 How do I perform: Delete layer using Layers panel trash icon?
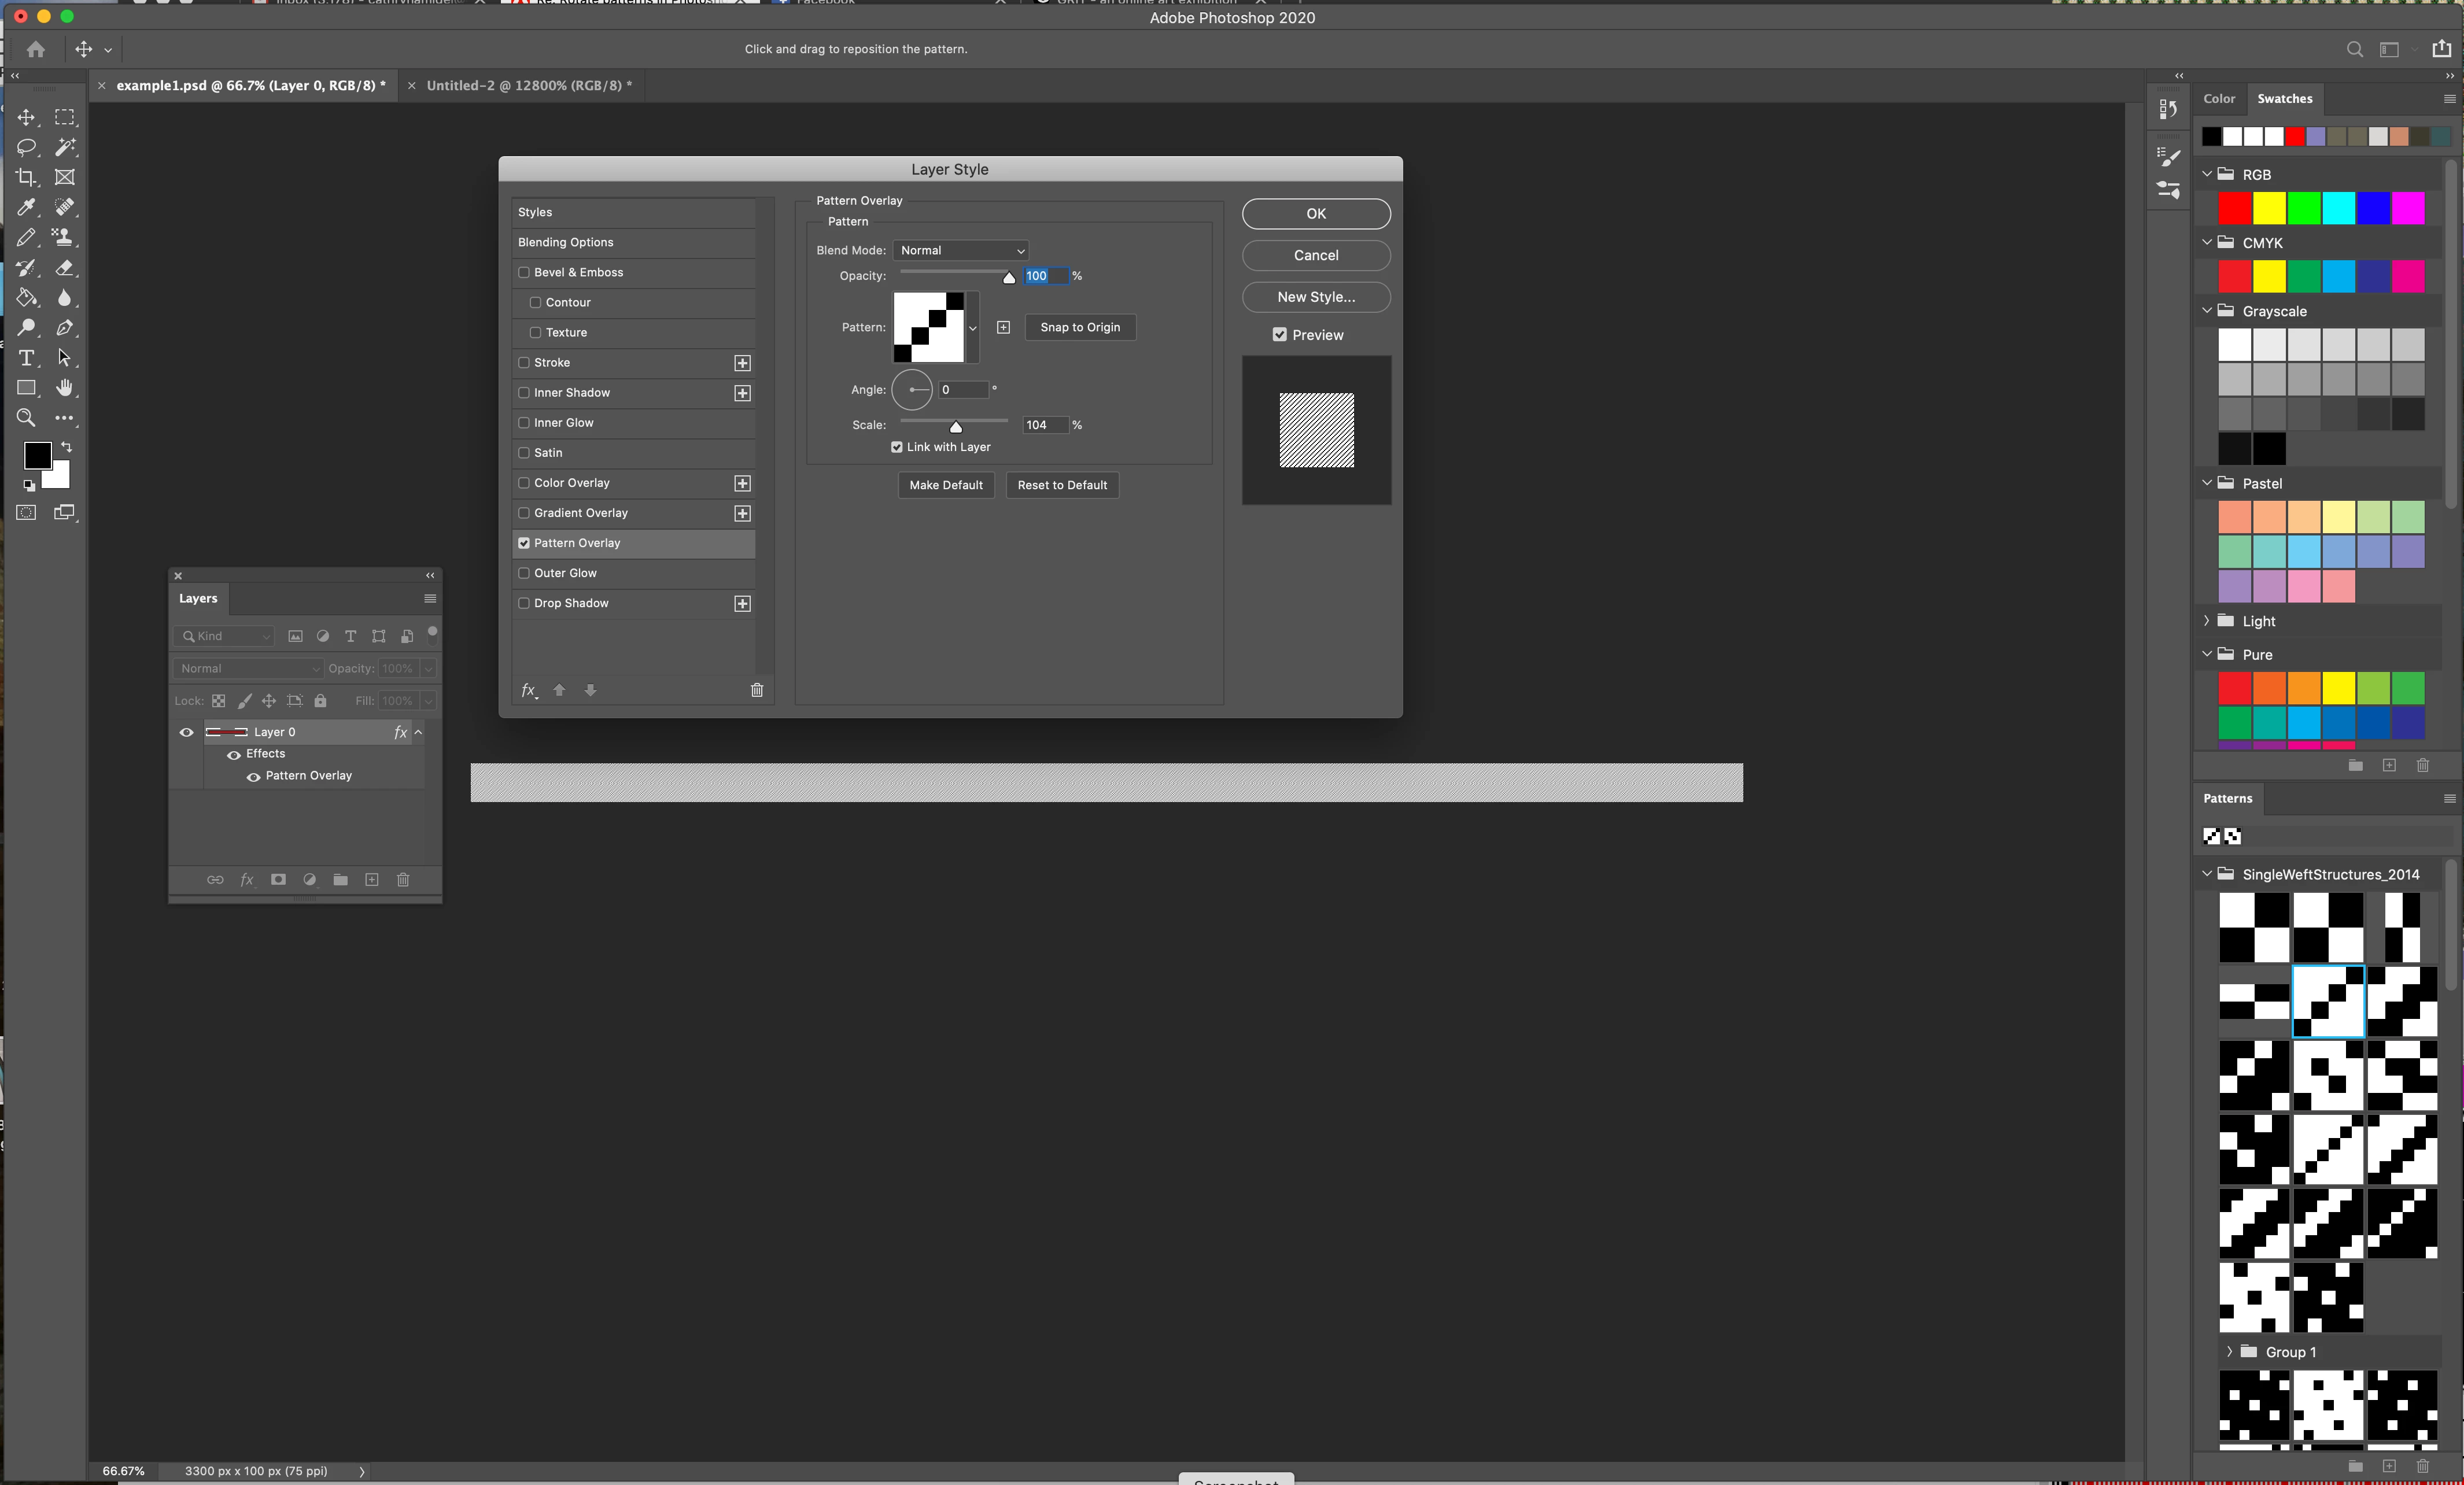coord(403,880)
